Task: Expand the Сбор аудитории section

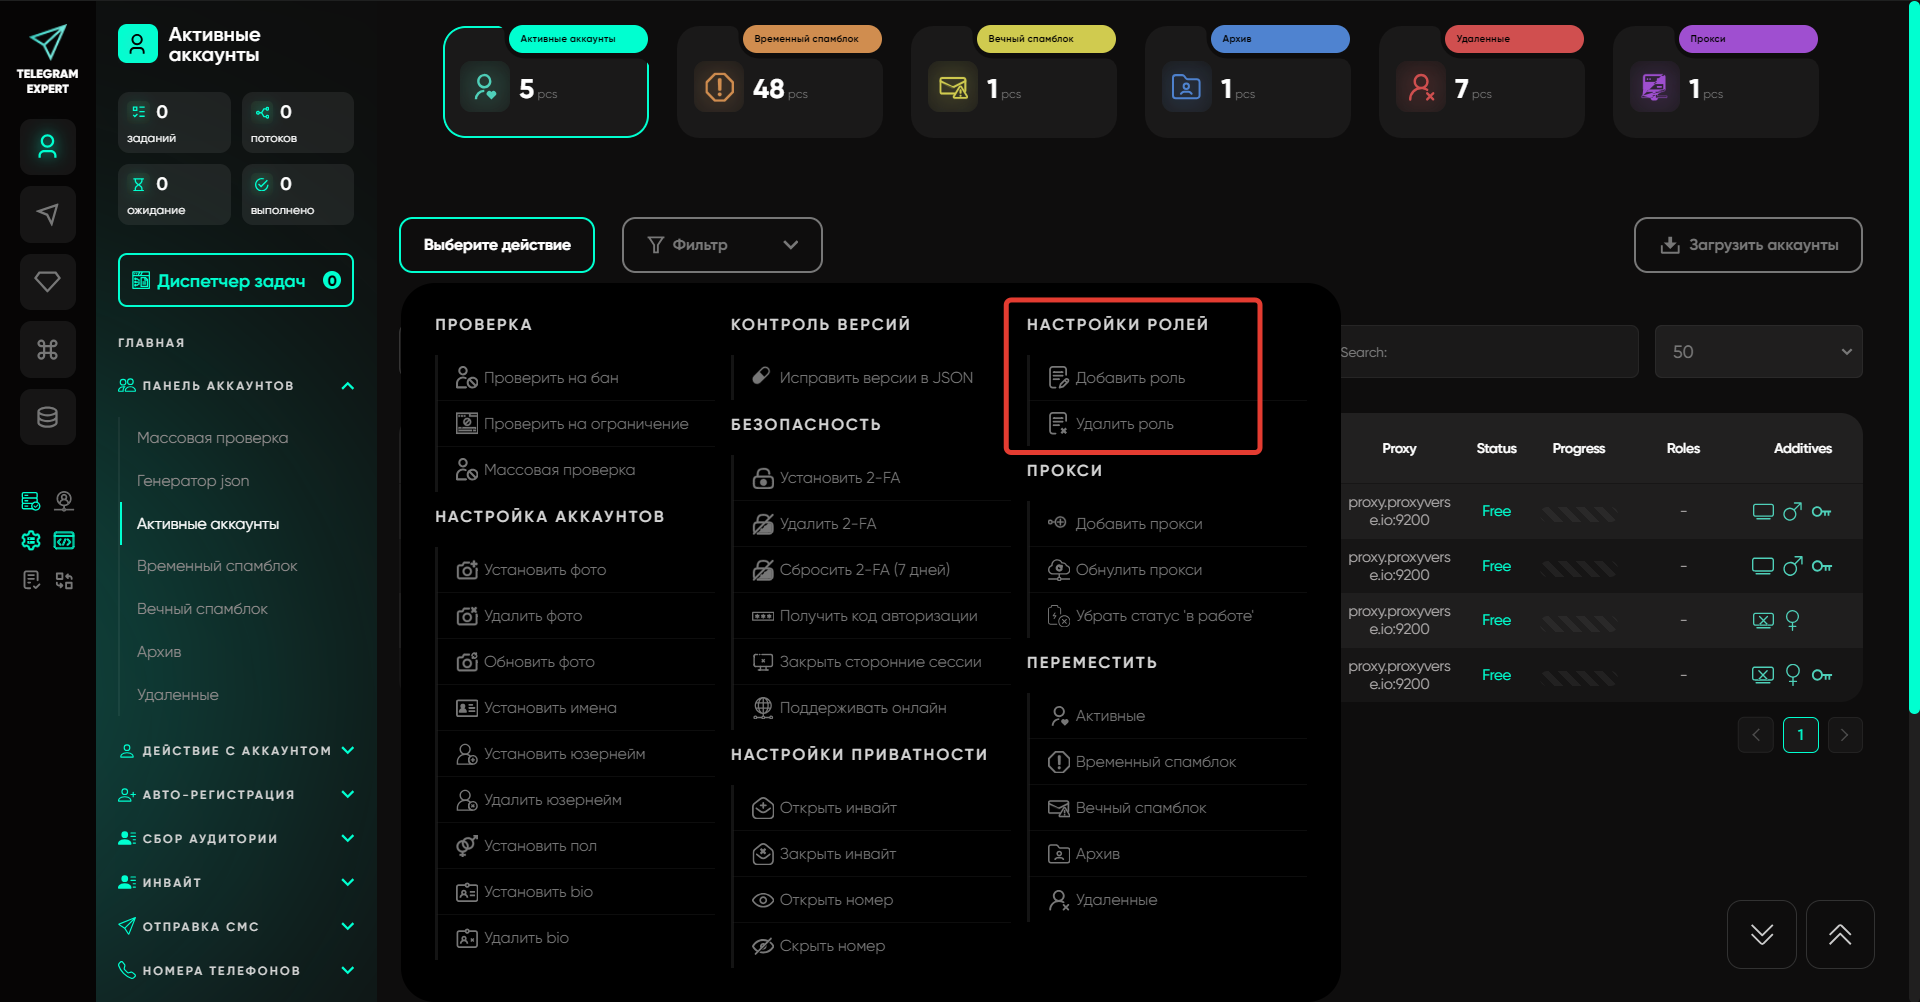Action: 236,839
